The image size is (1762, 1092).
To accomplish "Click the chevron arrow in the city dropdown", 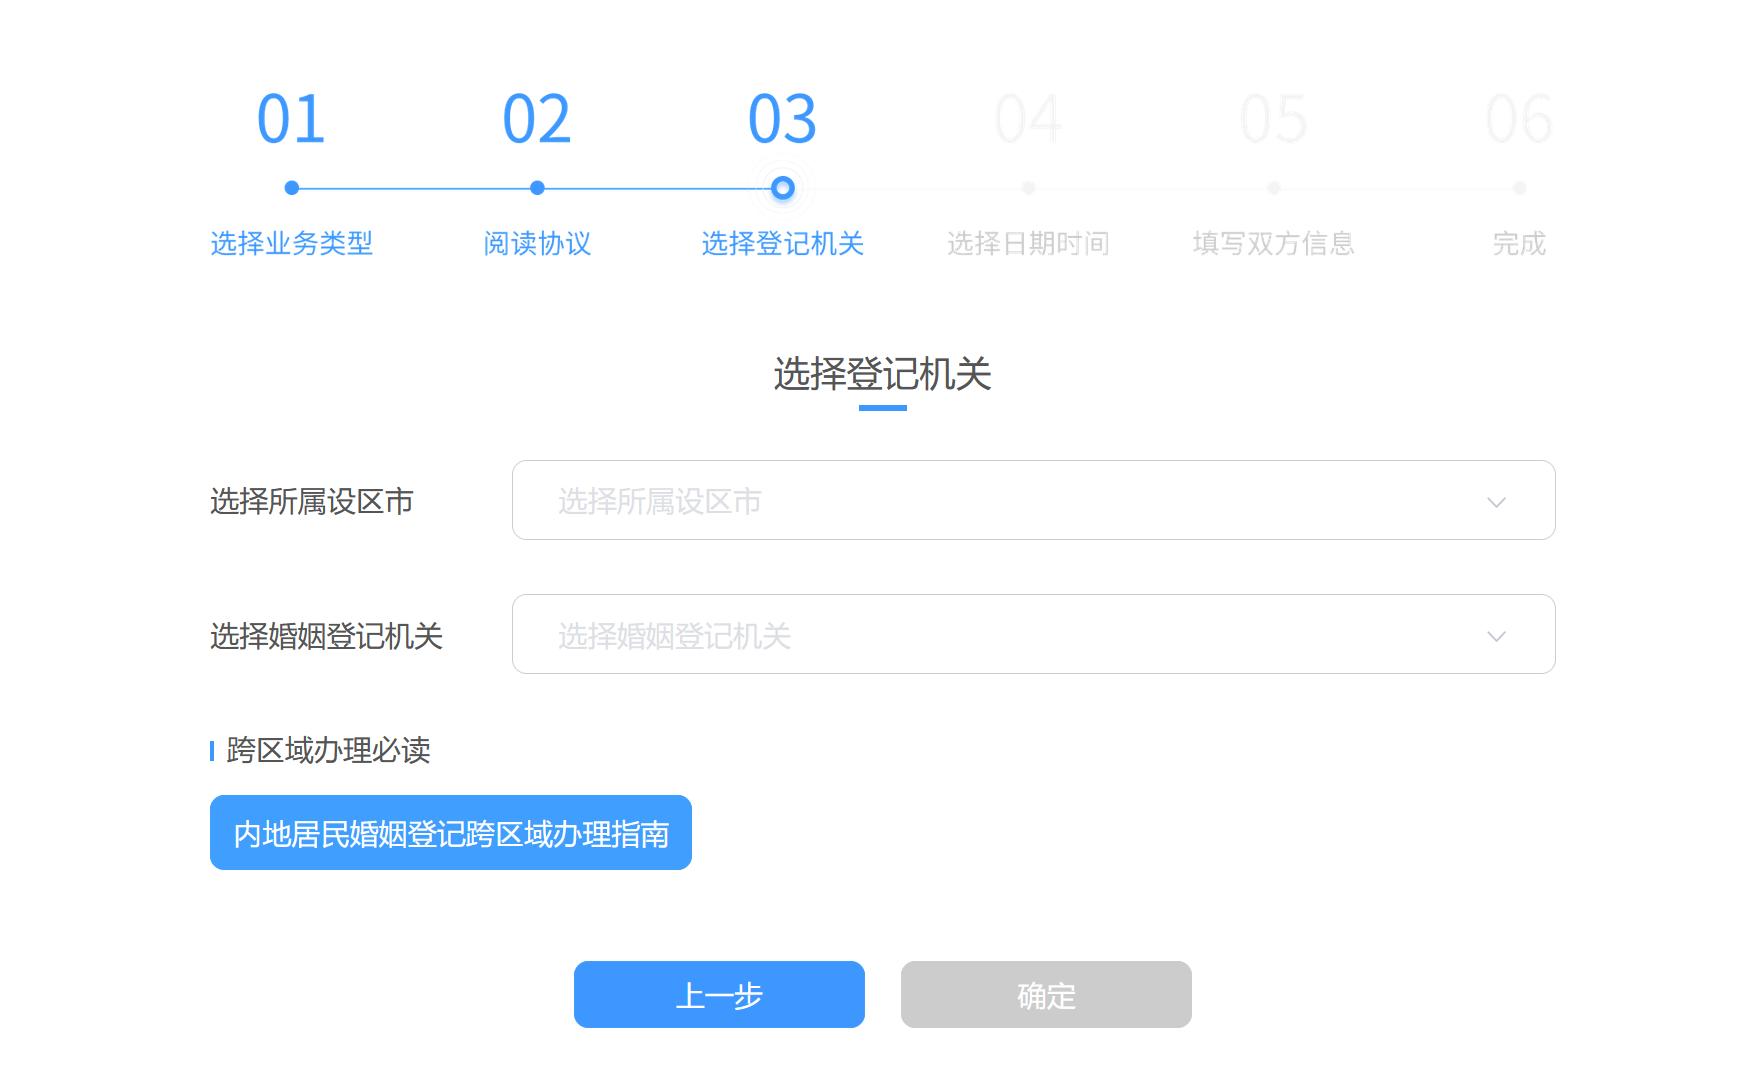I will [x=1495, y=502].
